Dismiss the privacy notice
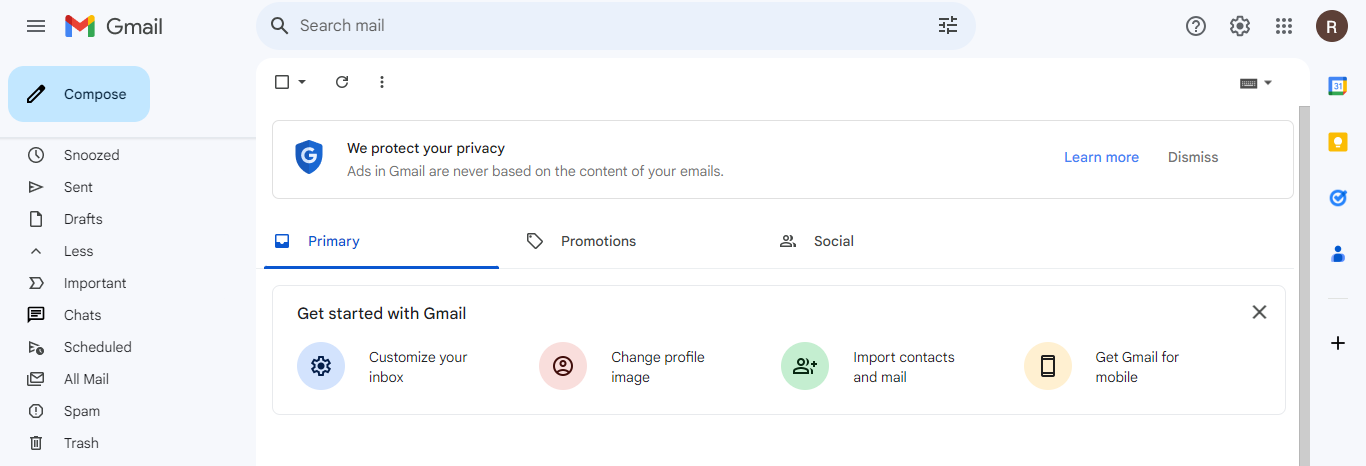The height and width of the screenshot is (466, 1366). 1193,157
